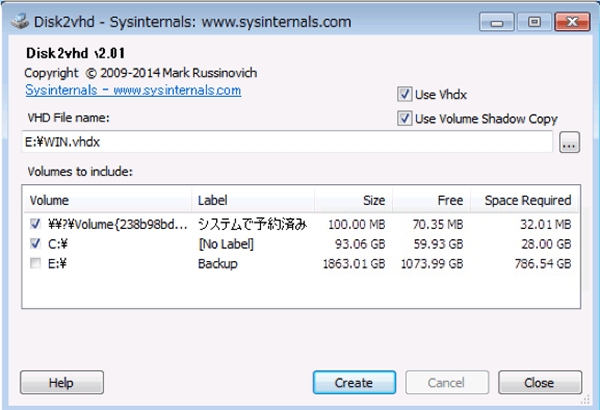600x410 pixels.
Task: Click the Close button at bottom
Action: tap(539, 382)
